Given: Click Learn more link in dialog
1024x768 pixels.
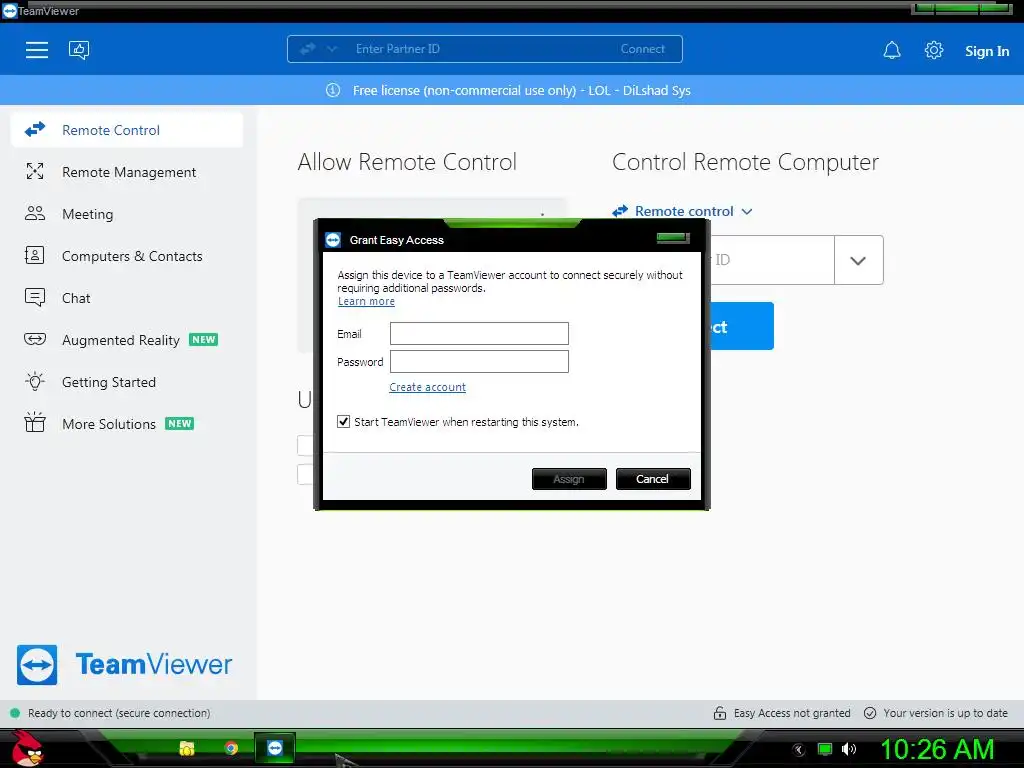Looking at the screenshot, I should (366, 301).
